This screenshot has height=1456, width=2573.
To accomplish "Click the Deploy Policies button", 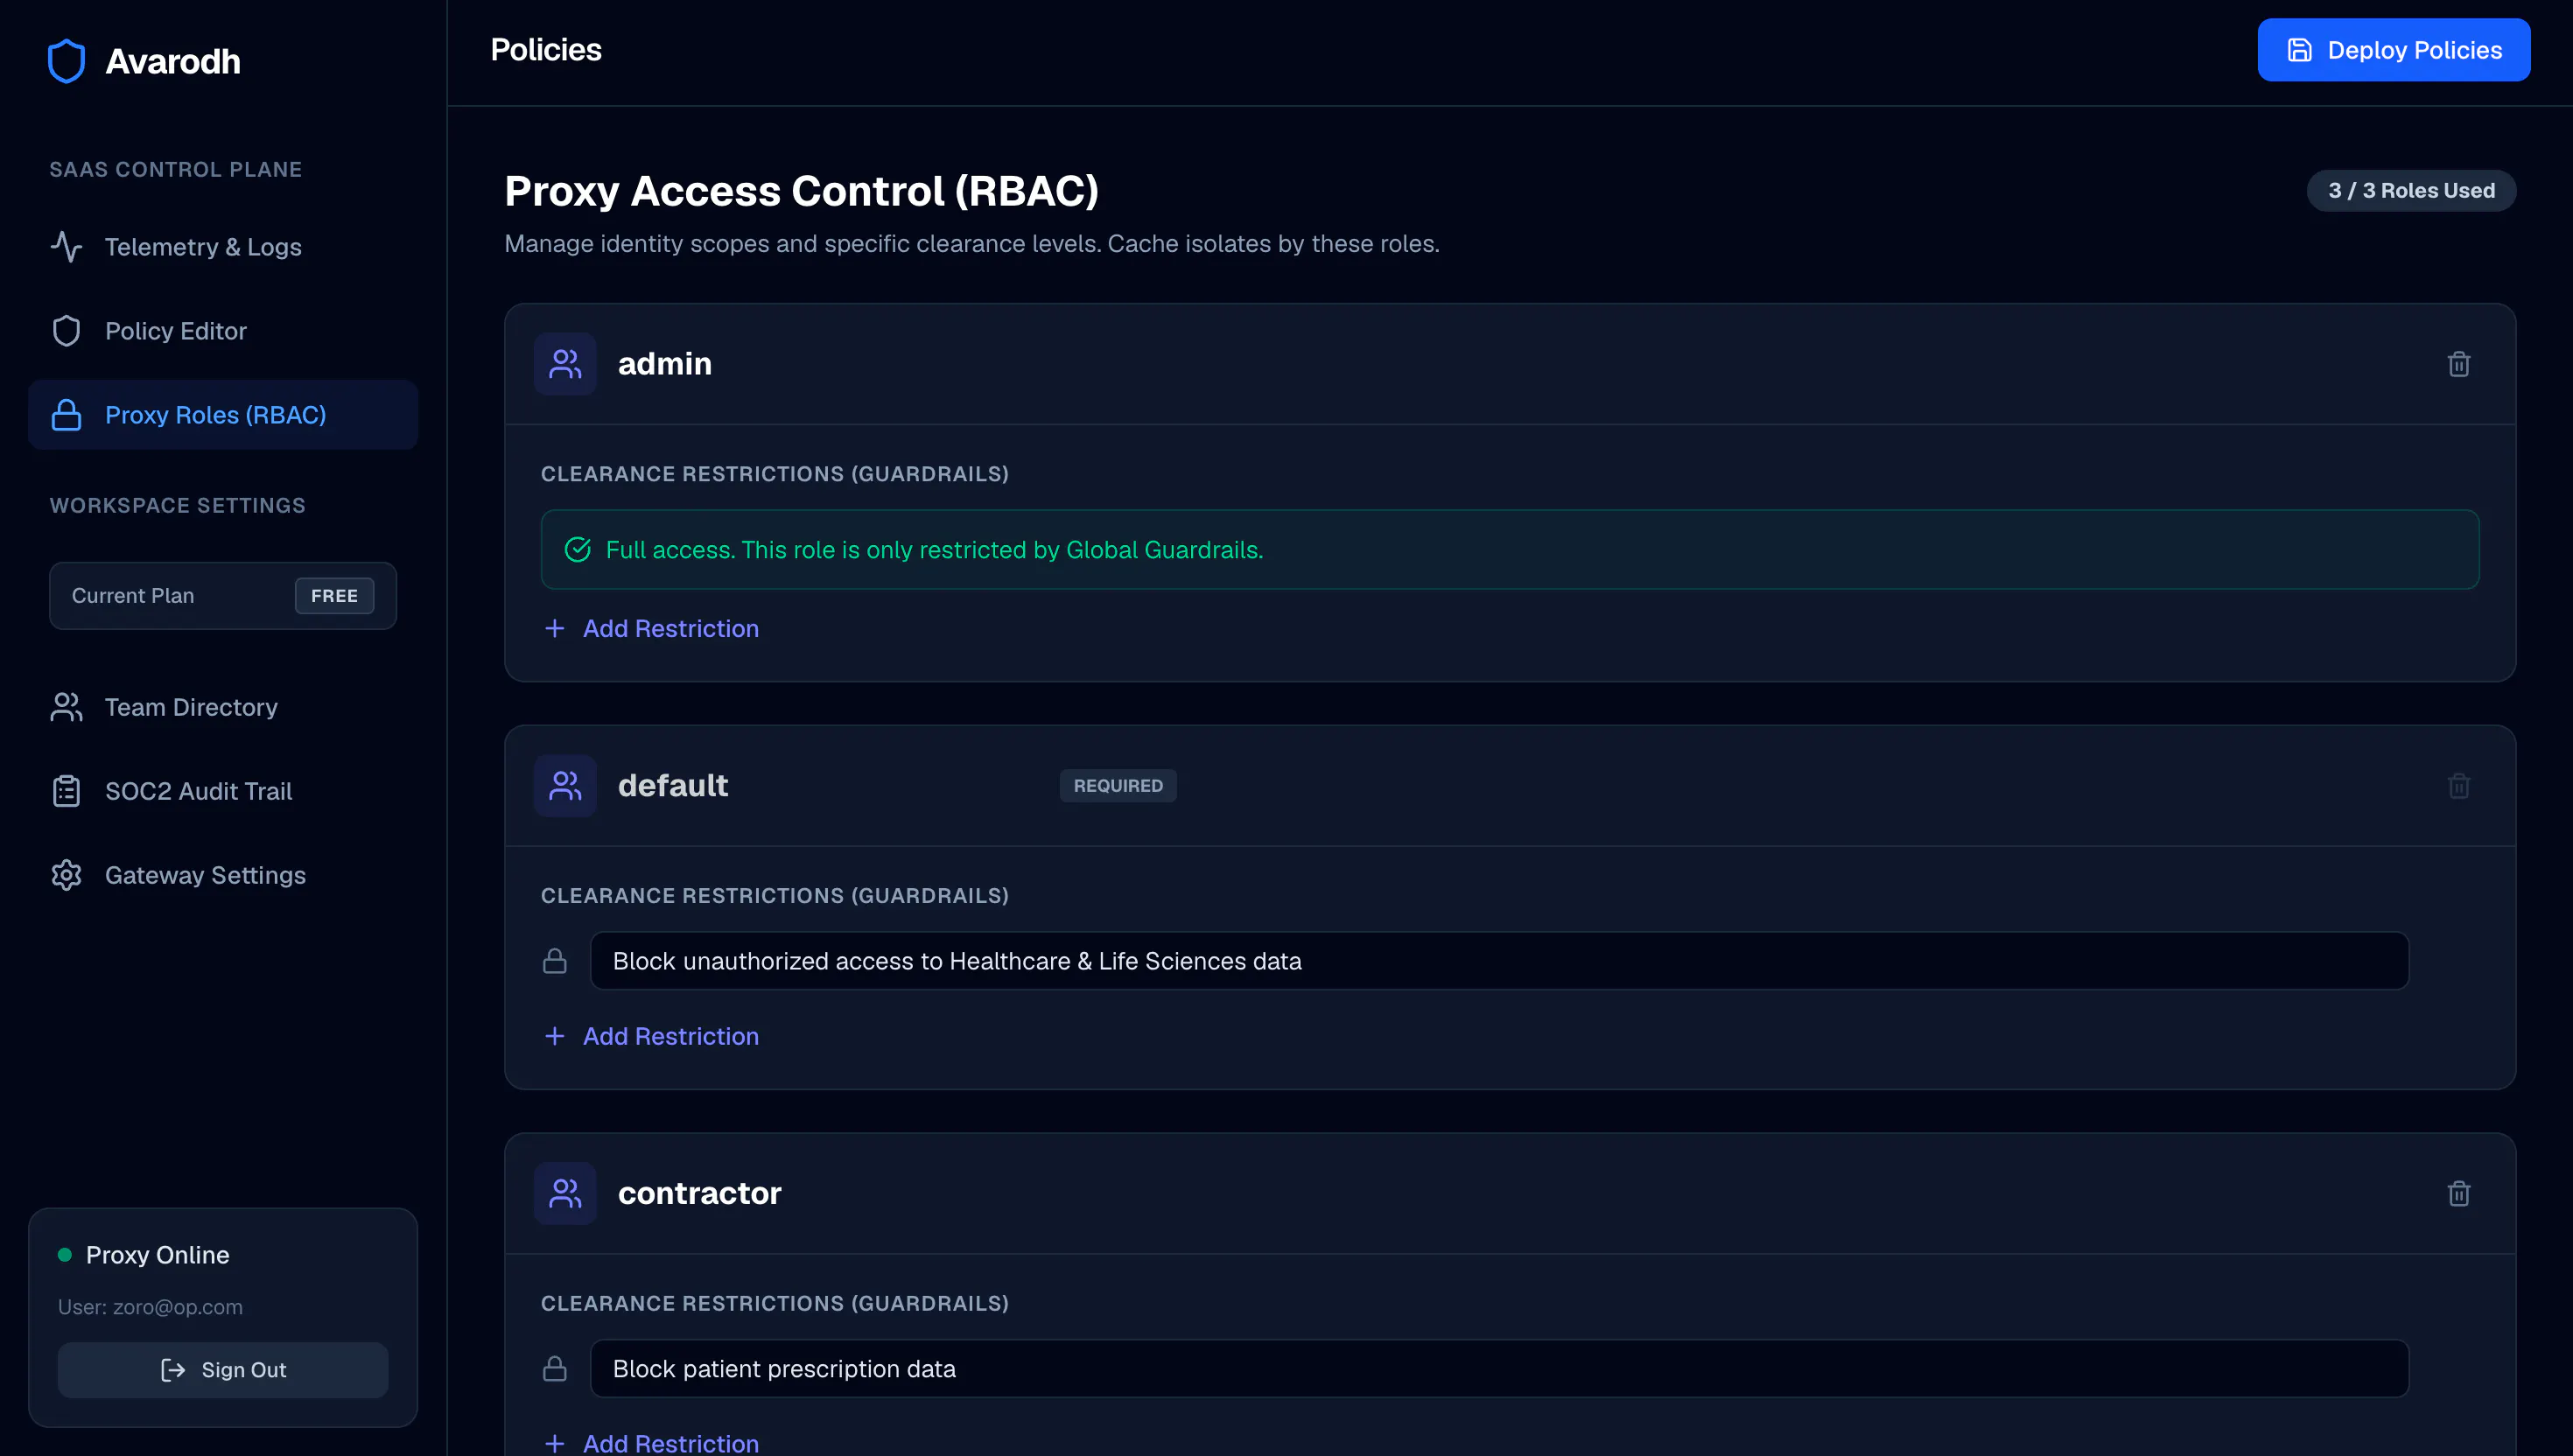I will click(2393, 50).
